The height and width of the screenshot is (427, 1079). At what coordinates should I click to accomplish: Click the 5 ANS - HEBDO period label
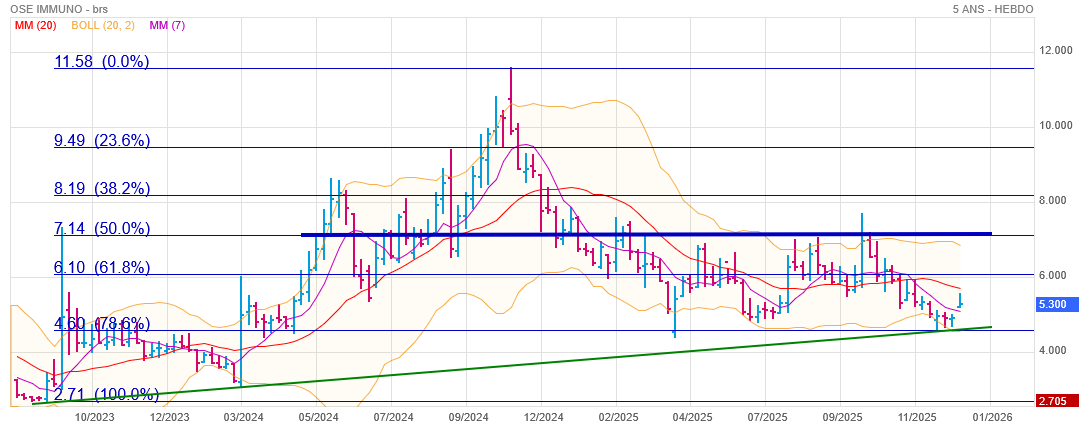[993, 9]
